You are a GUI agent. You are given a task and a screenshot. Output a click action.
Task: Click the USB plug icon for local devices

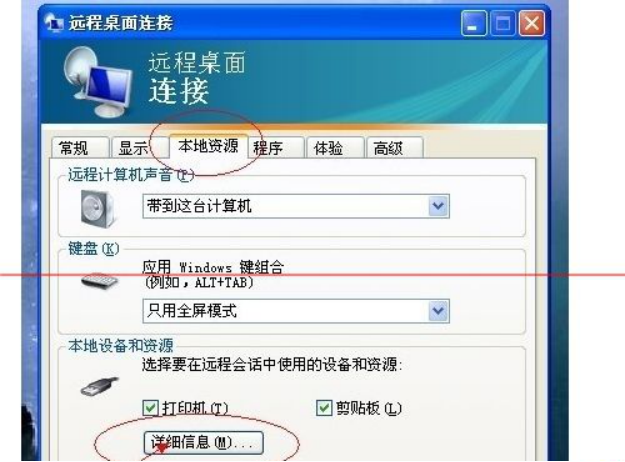100,387
